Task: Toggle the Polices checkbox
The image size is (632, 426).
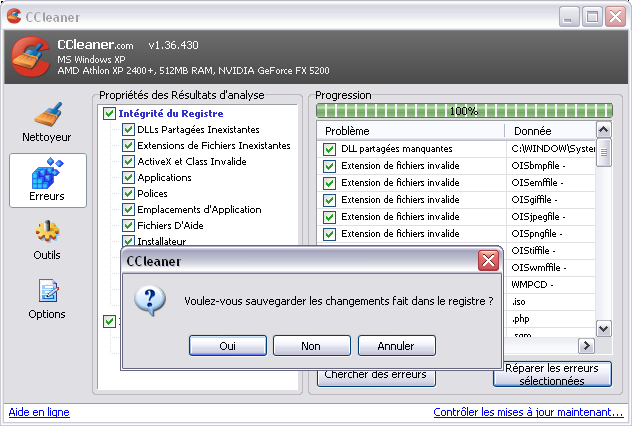Action: pyautogui.click(x=128, y=193)
